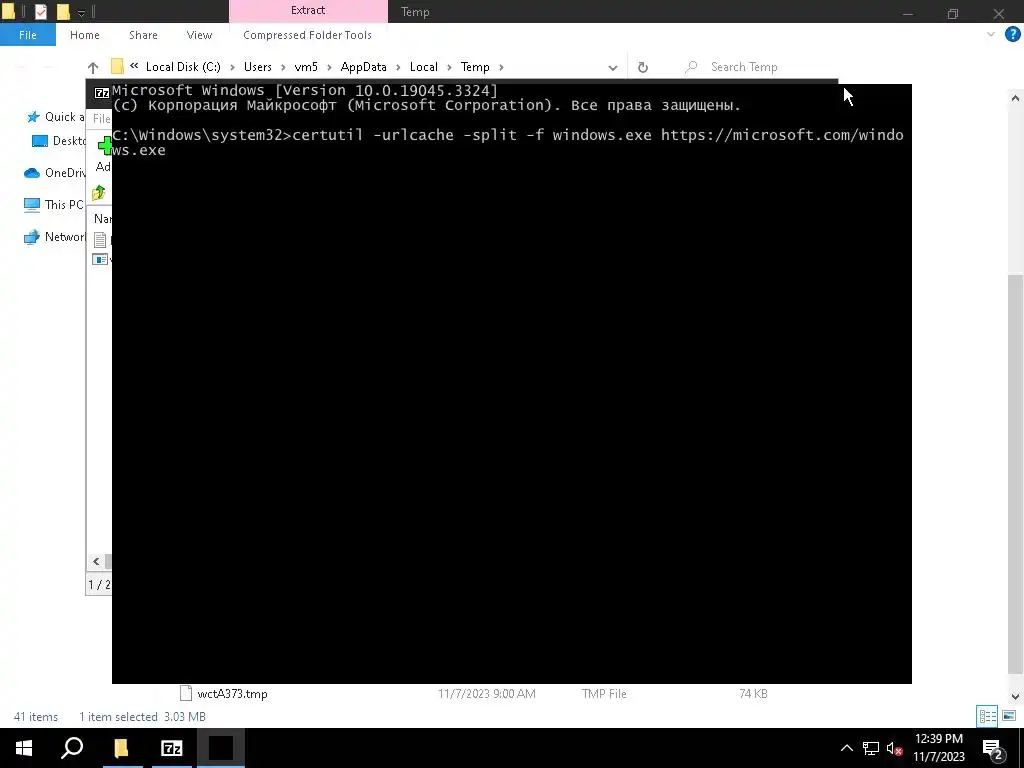1024x768 pixels.
Task: Open the Share ribbon tab
Action: 143,35
